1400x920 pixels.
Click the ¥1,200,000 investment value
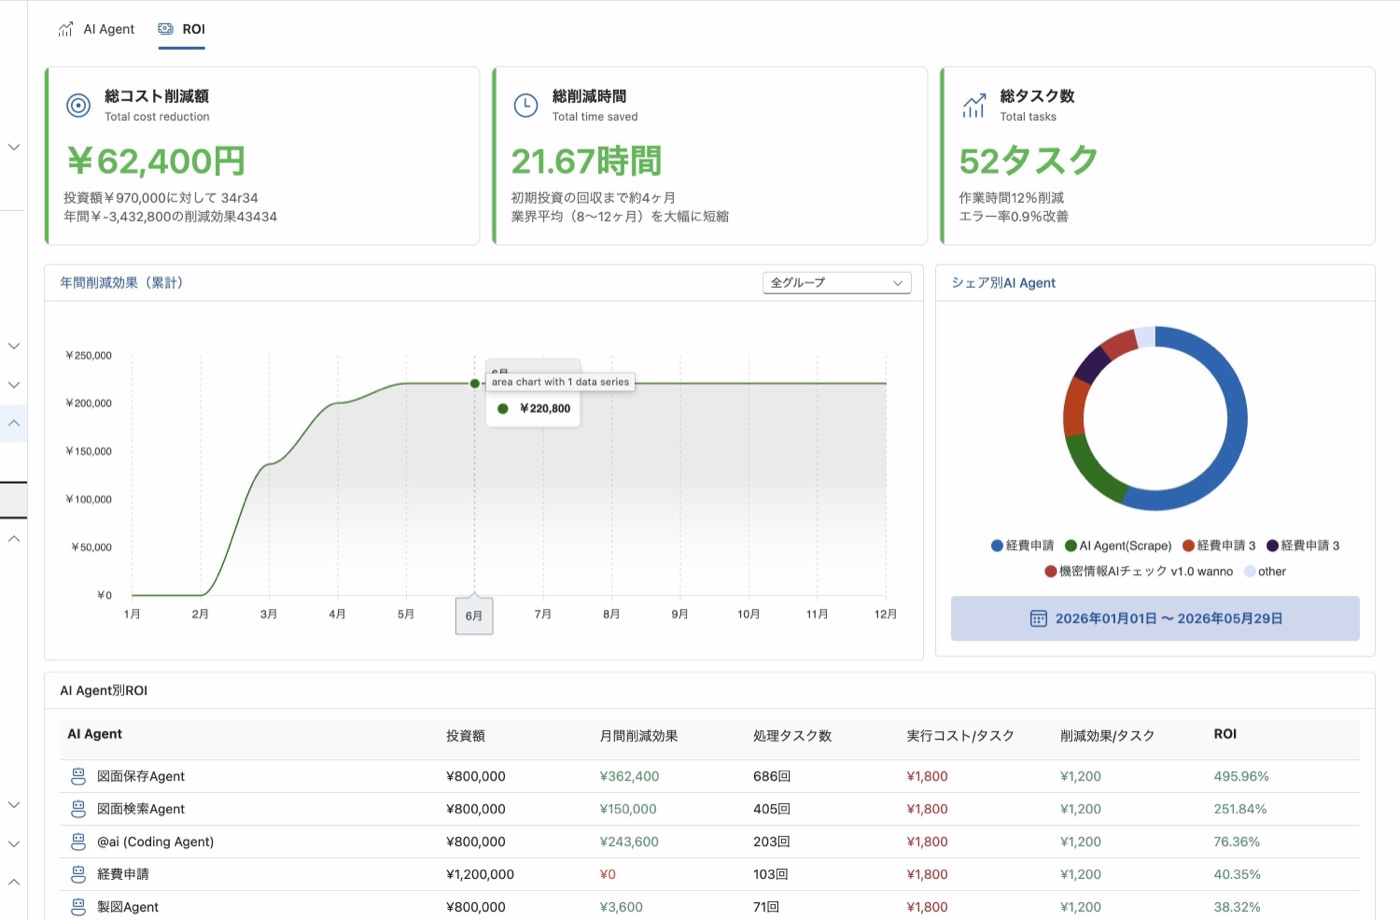click(480, 874)
